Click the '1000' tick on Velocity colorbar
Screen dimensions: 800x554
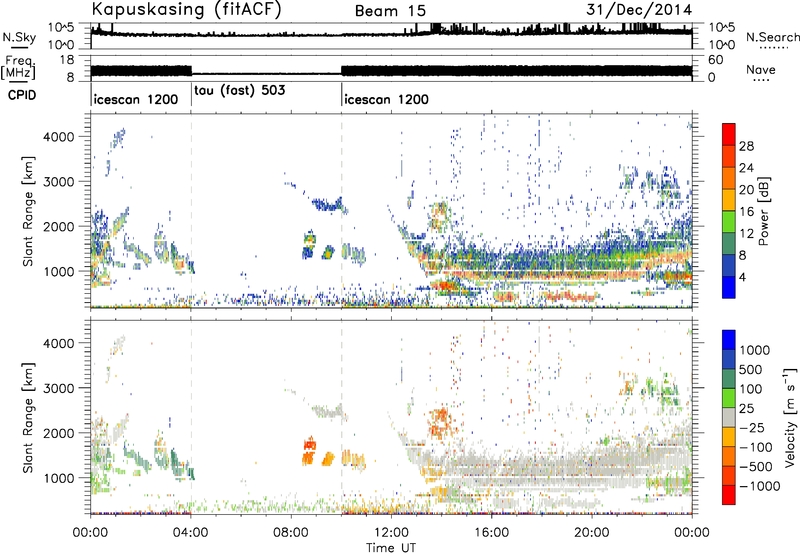pos(755,350)
